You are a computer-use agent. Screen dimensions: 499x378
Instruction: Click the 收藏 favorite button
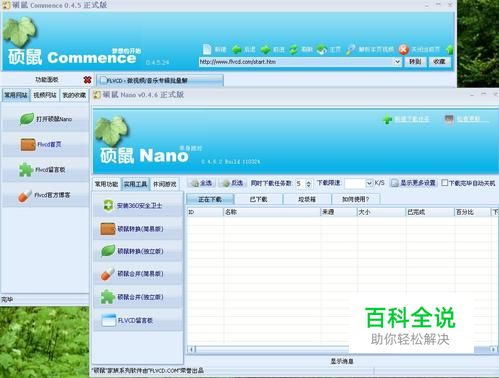[x=439, y=62]
